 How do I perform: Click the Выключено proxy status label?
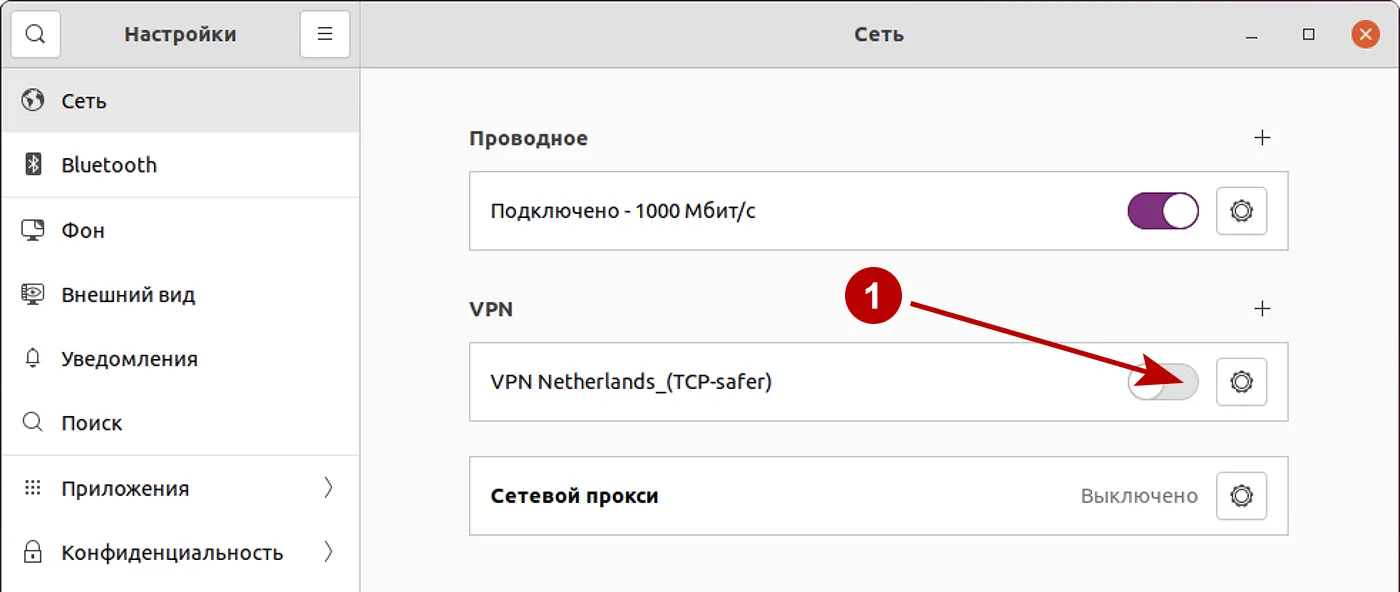(1141, 495)
